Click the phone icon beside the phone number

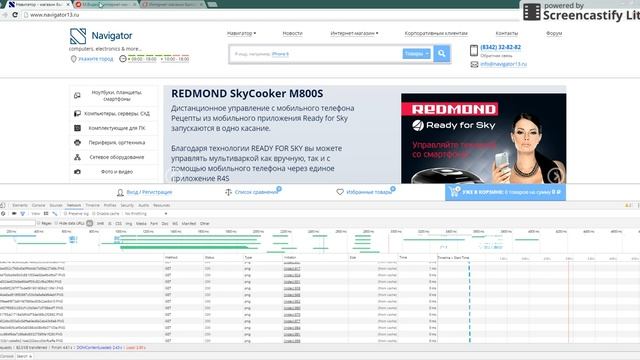(474, 50)
